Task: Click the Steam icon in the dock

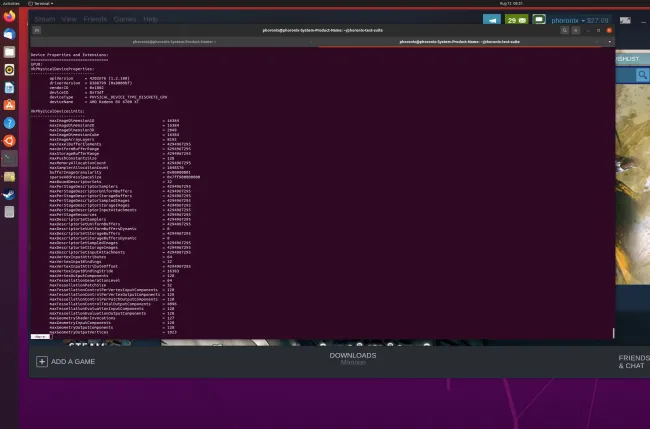Action: coord(10,194)
